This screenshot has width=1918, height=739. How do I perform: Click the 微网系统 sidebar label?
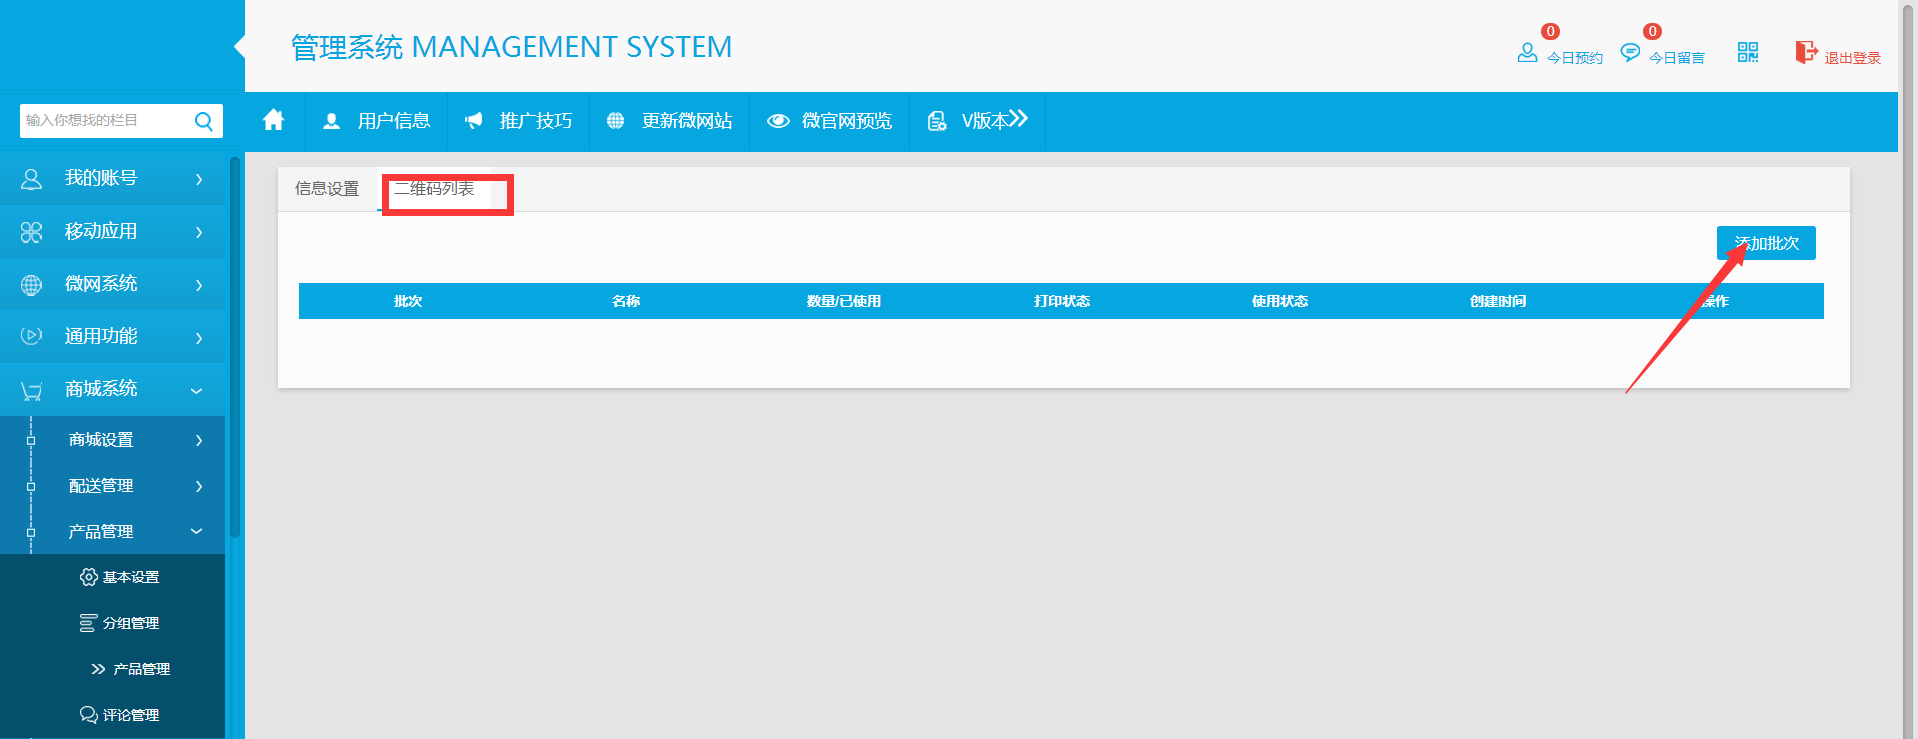pos(101,284)
